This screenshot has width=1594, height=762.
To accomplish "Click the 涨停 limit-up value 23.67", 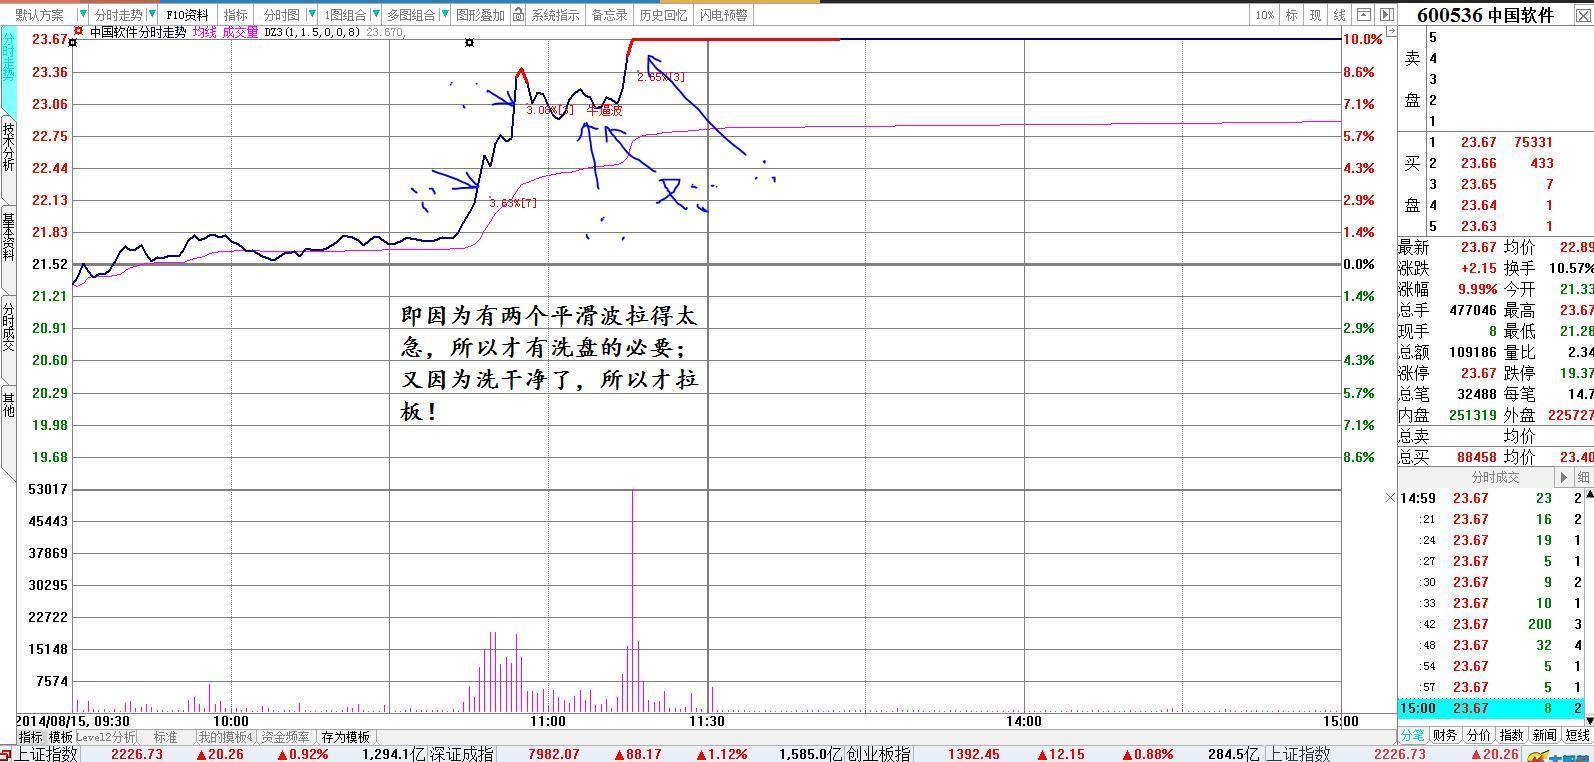I will click(1478, 373).
